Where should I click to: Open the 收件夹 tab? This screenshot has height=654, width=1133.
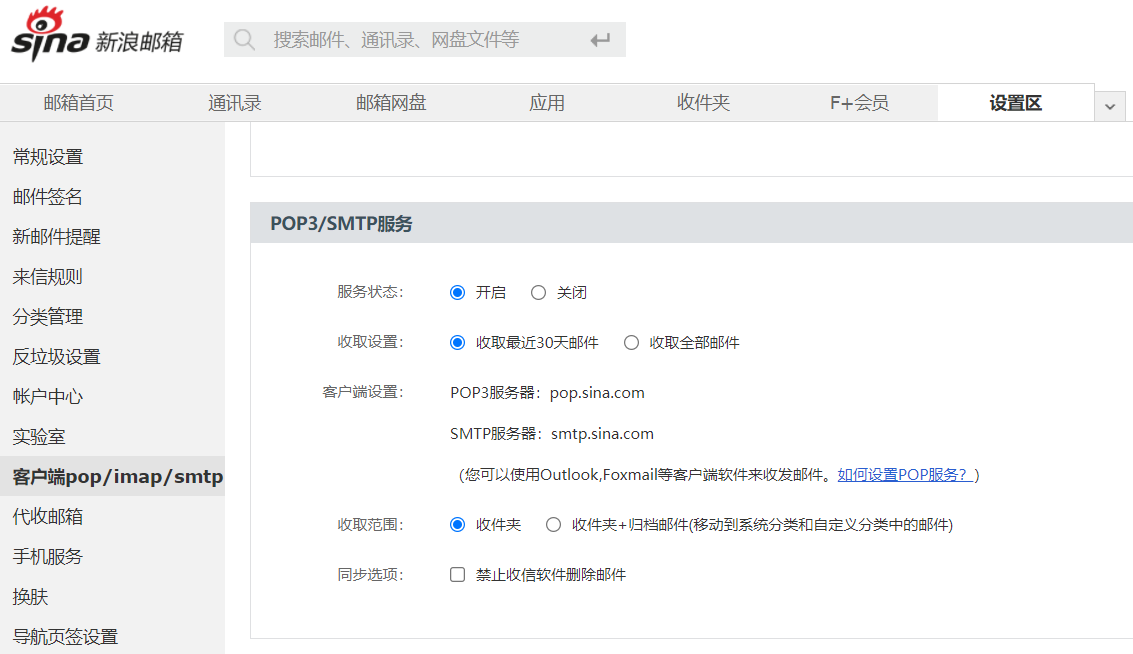pos(703,103)
